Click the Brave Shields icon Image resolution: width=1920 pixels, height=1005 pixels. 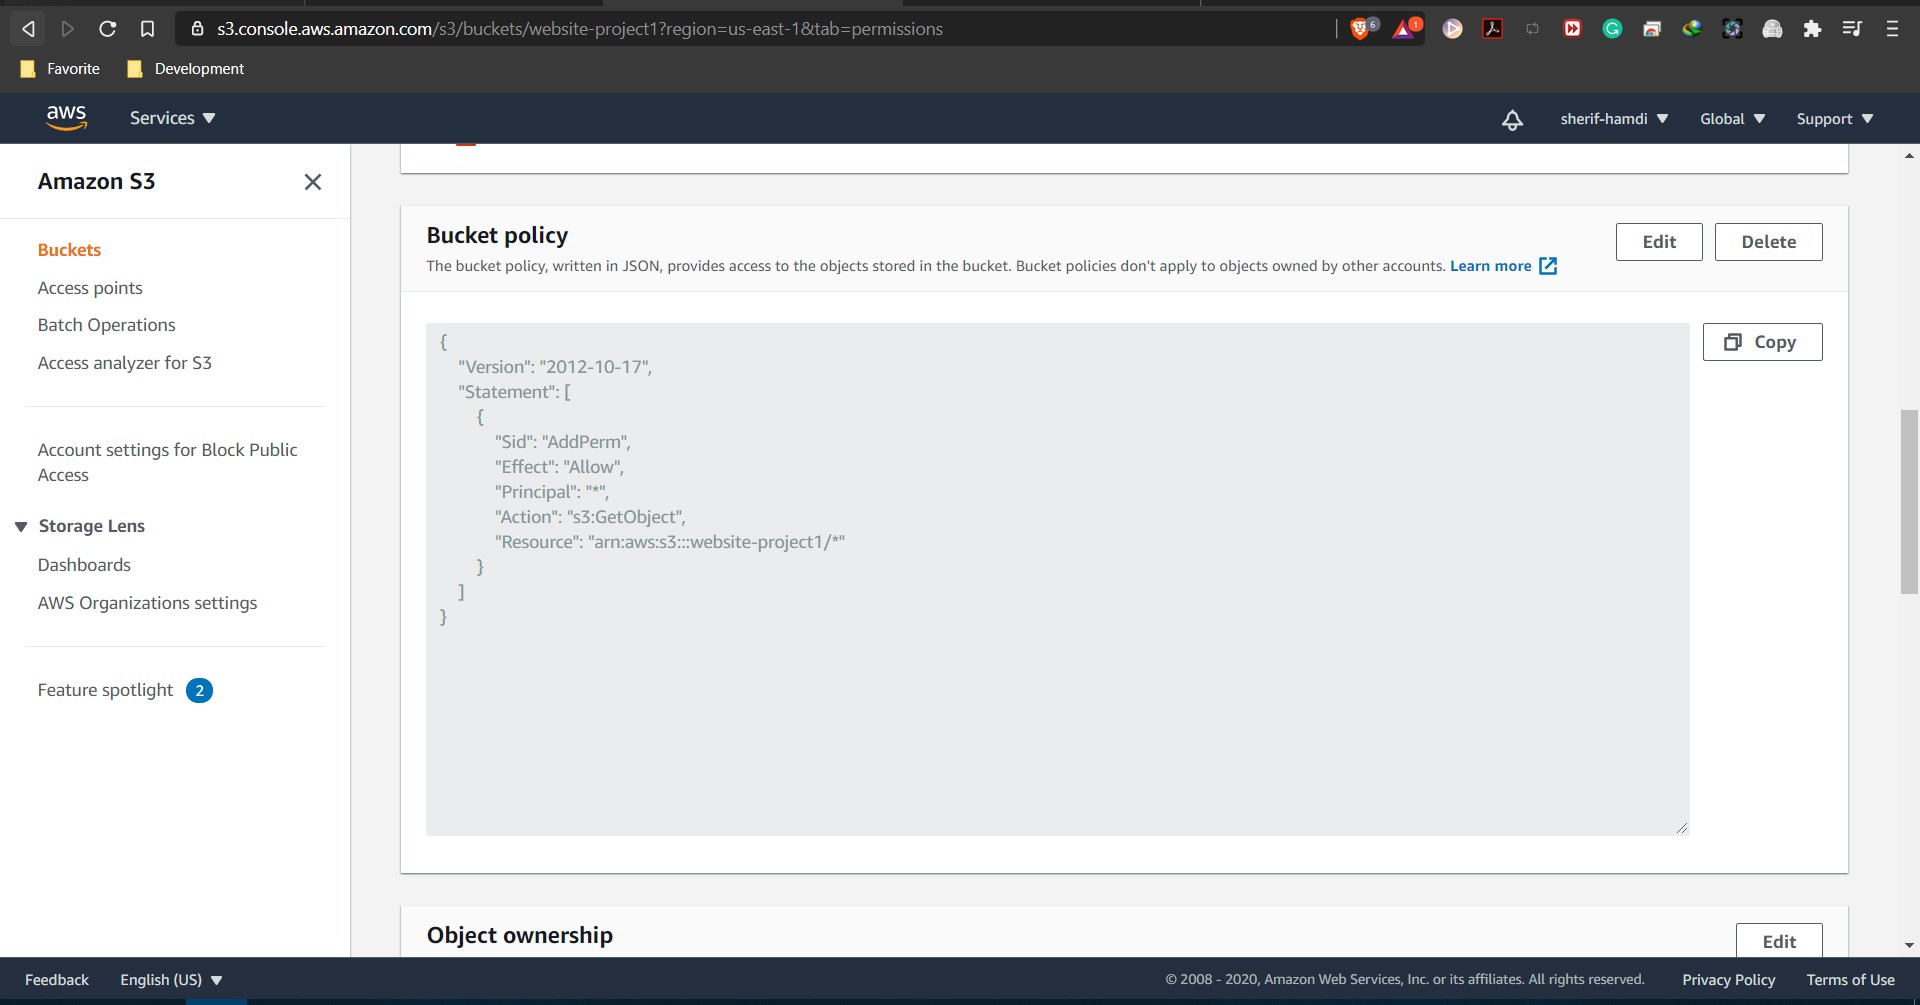1362,29
